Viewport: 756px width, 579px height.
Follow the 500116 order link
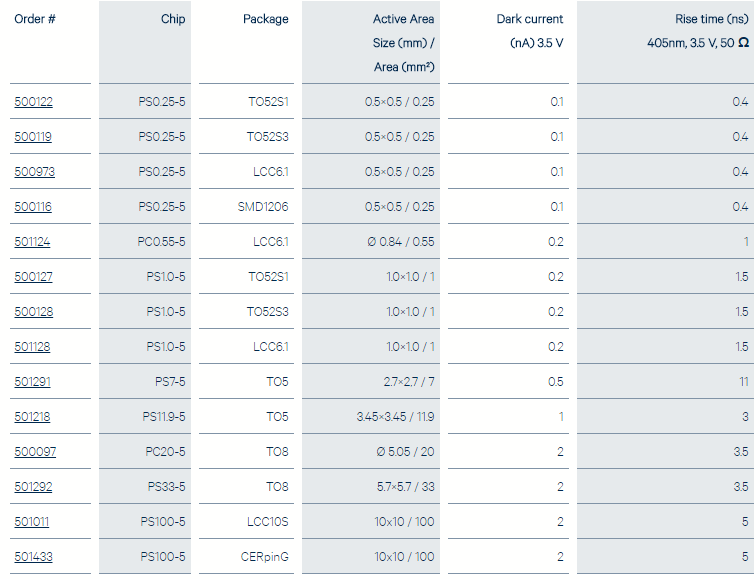click(33, 207)
